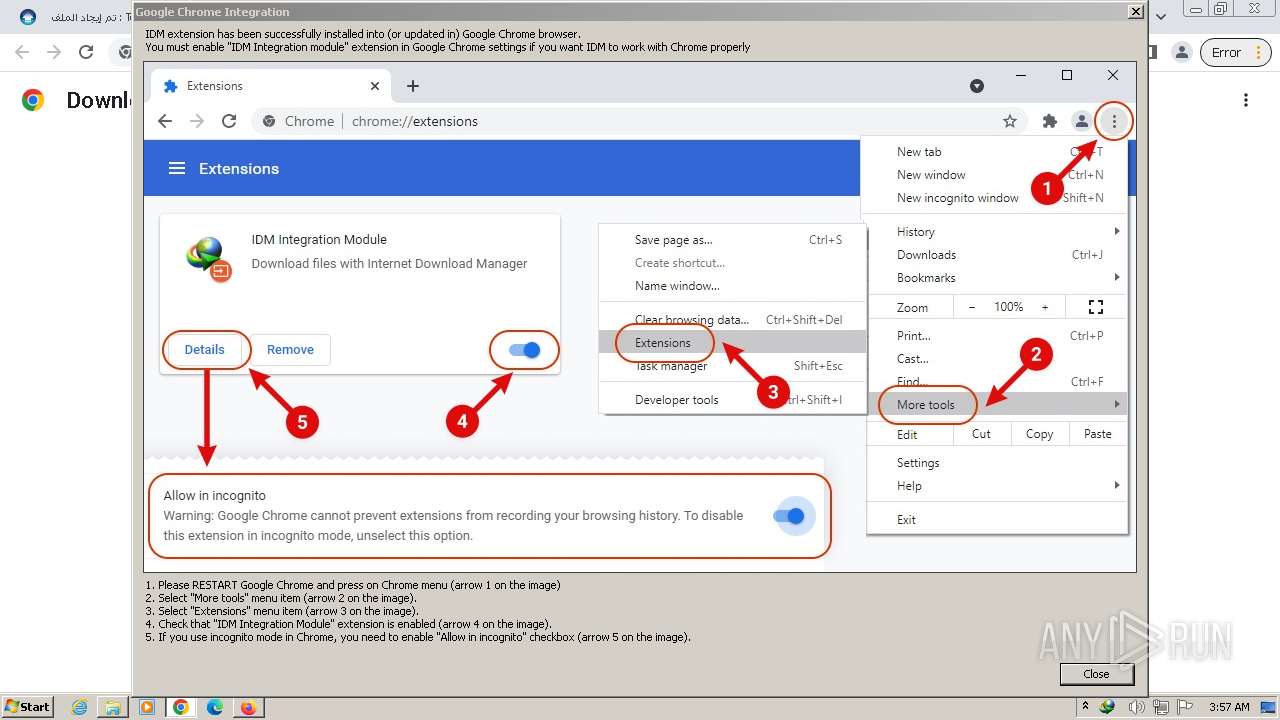Image resolution: width=1280 pixels, height=720 pixels.
Task: Open Windows Media Player from the taskbar
Action: click(x=147, y=707)
